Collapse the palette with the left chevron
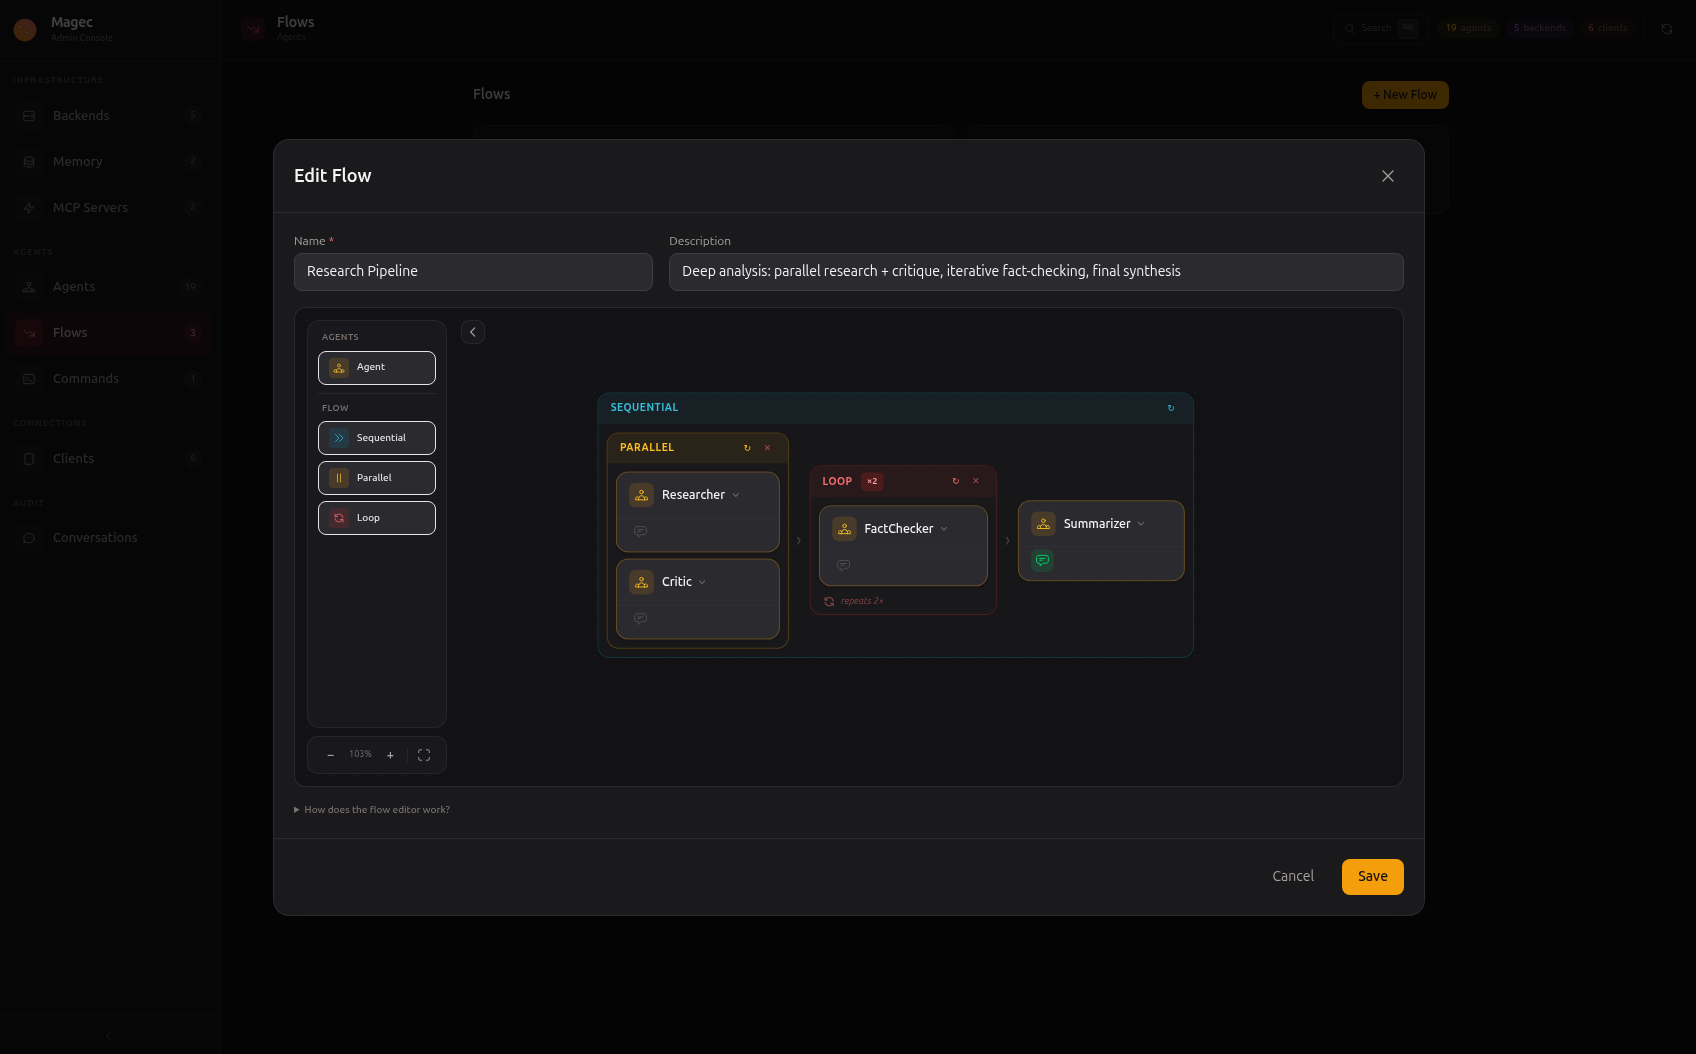Image resolution: width=1696 pixels, height=1054 pixels. 472,331
